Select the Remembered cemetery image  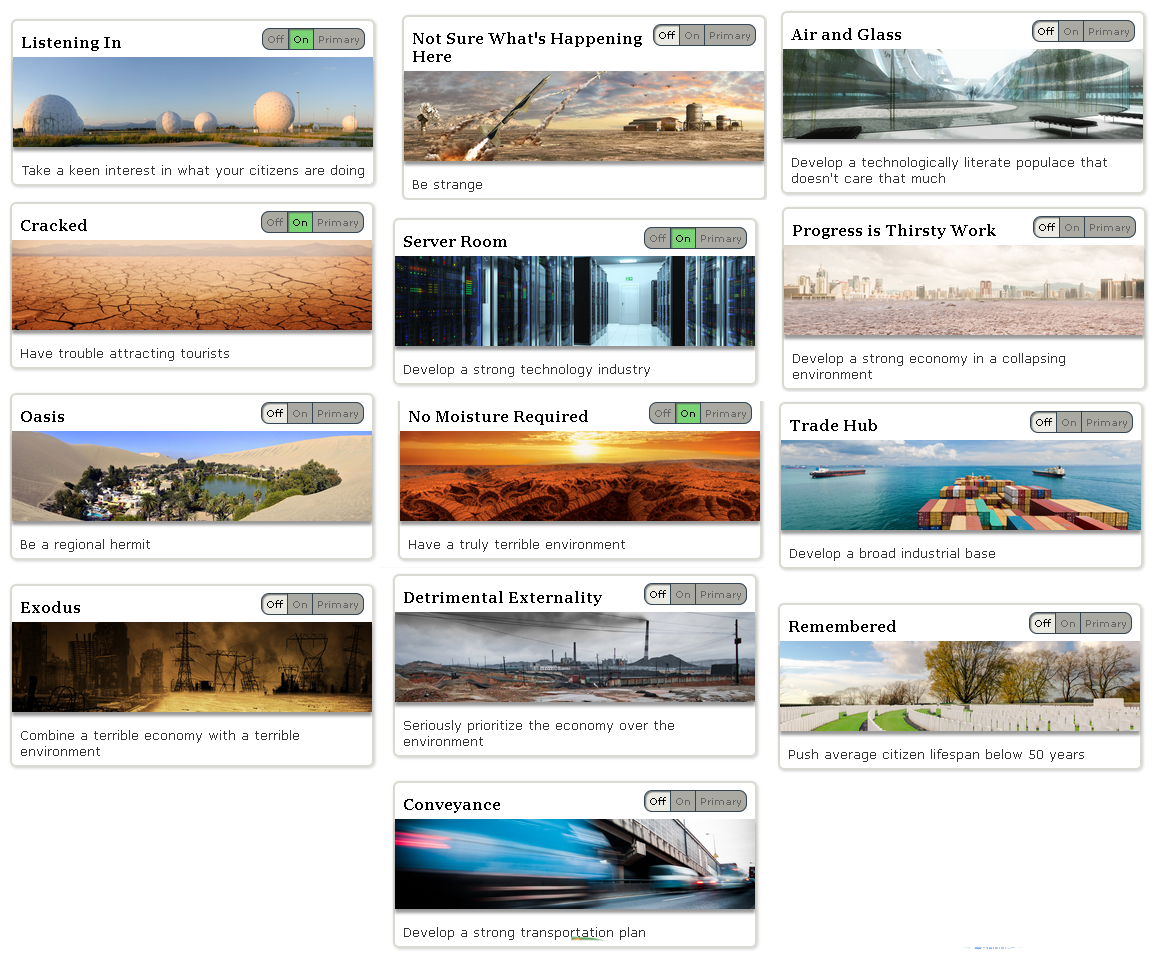(x=960, y=686)
